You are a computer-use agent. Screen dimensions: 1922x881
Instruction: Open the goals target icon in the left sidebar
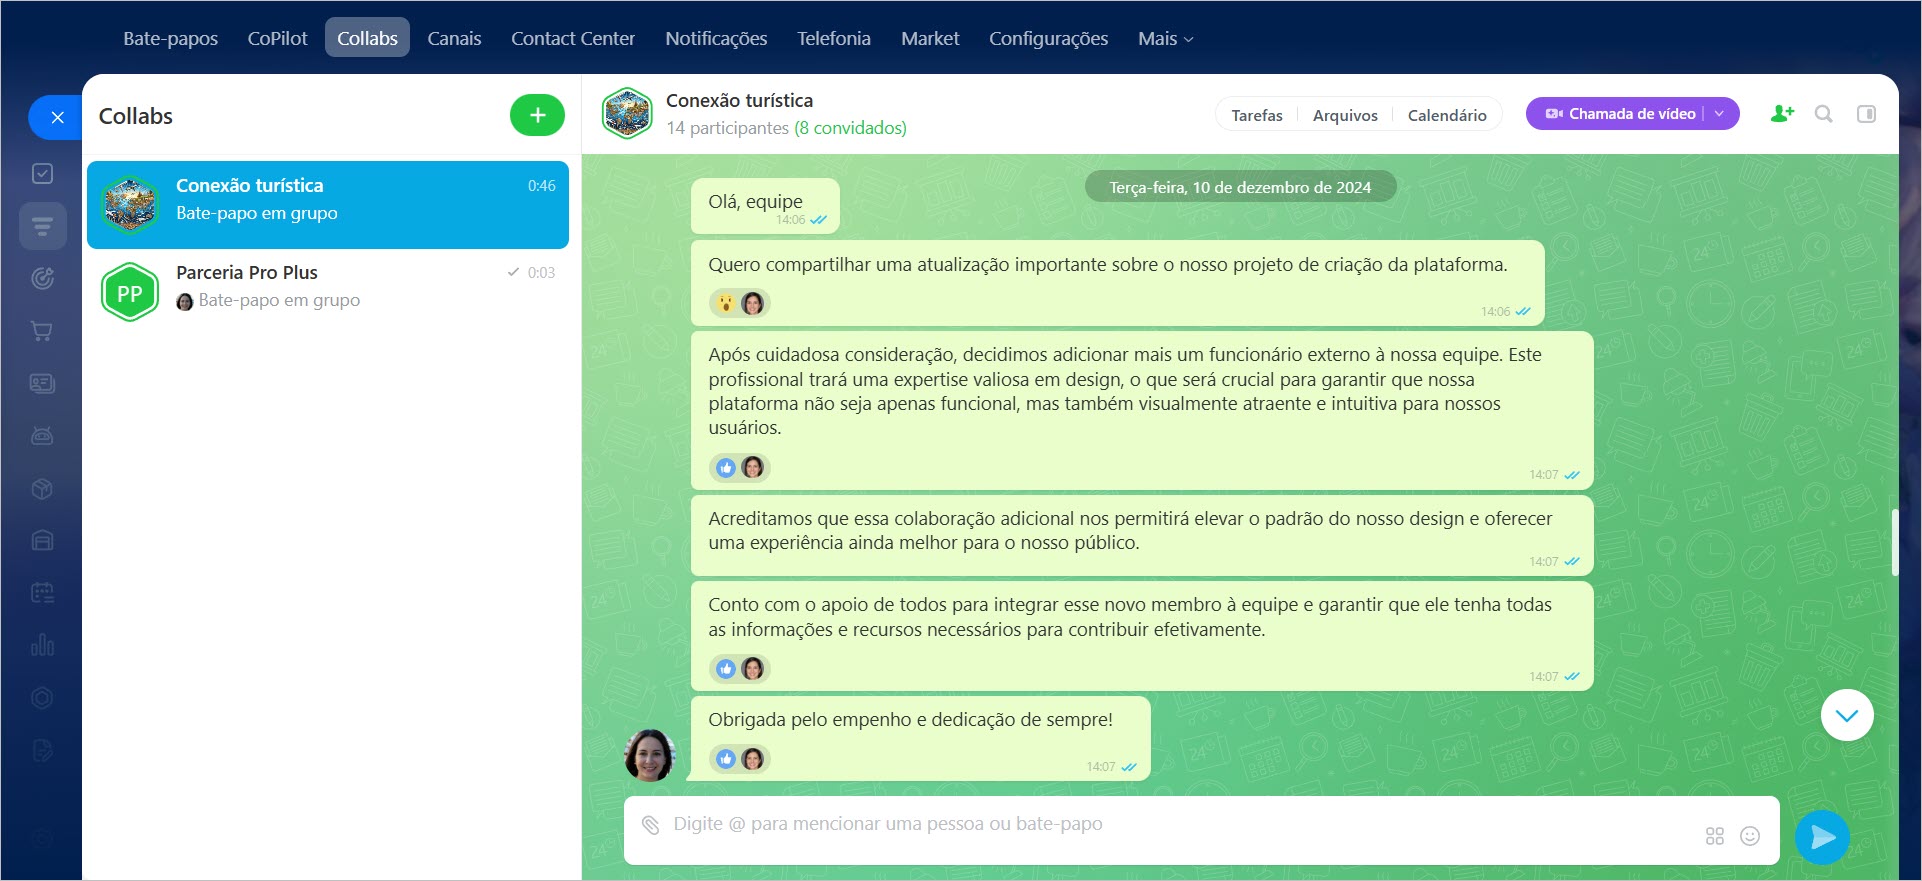[42, 278]
